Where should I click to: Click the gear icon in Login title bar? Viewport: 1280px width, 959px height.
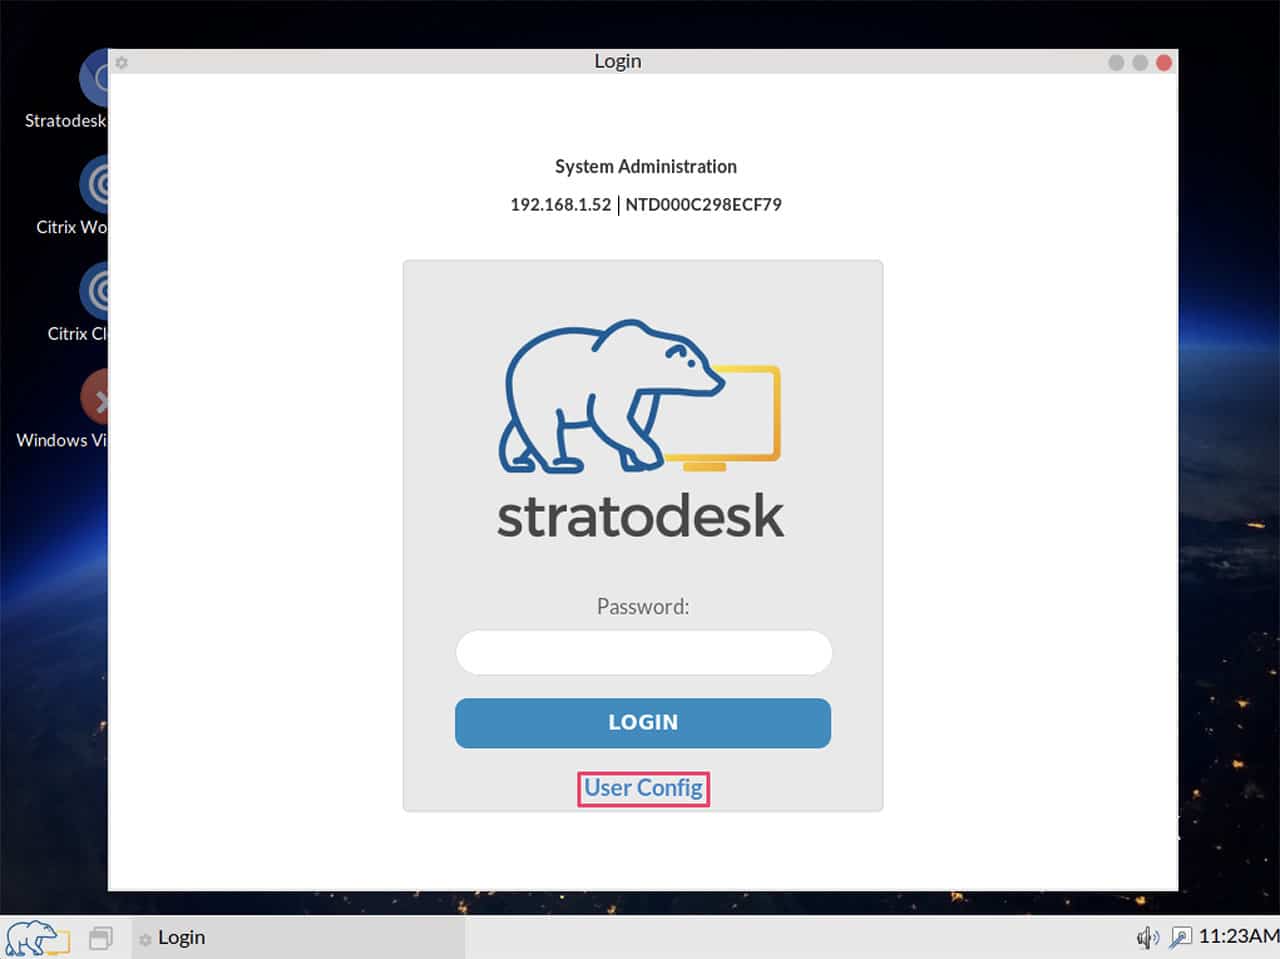coord(122,62)
